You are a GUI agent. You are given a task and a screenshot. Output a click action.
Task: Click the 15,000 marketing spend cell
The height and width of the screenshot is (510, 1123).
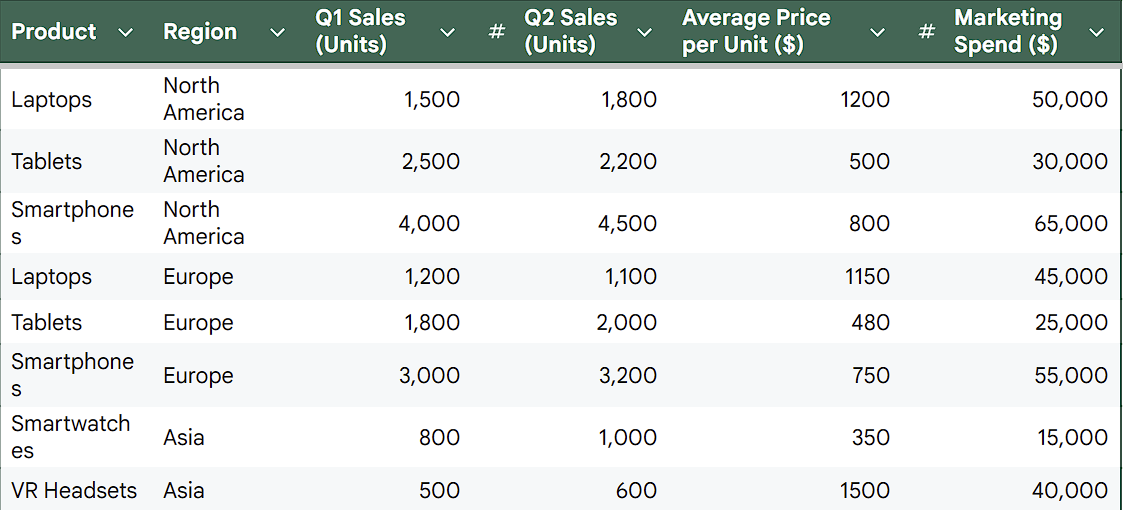tap(1070, 437)
